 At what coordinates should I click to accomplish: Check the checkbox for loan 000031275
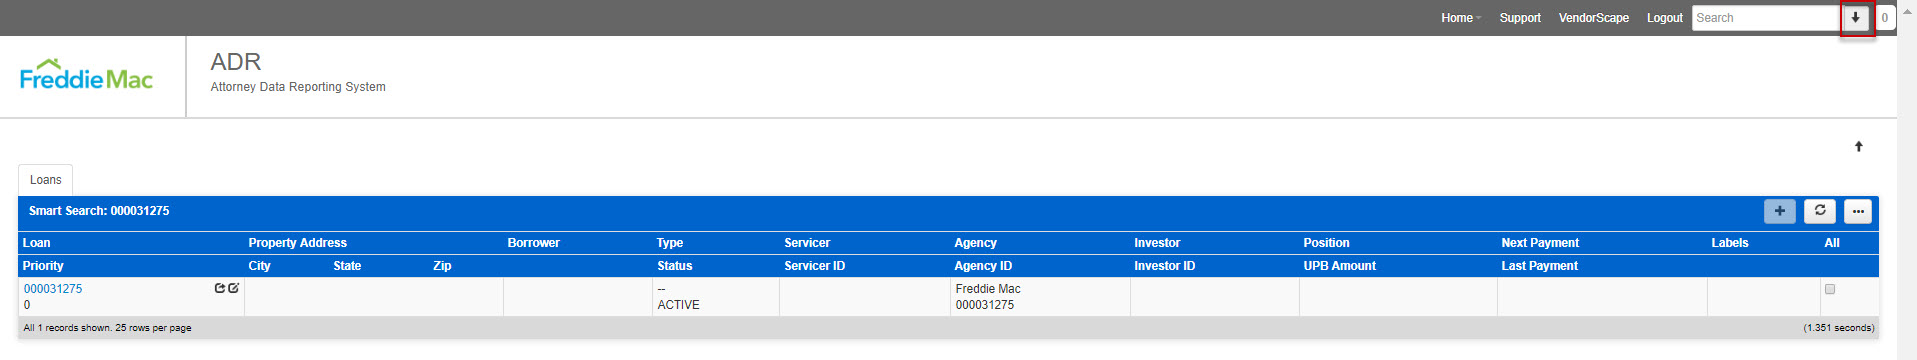(1830, 289)
